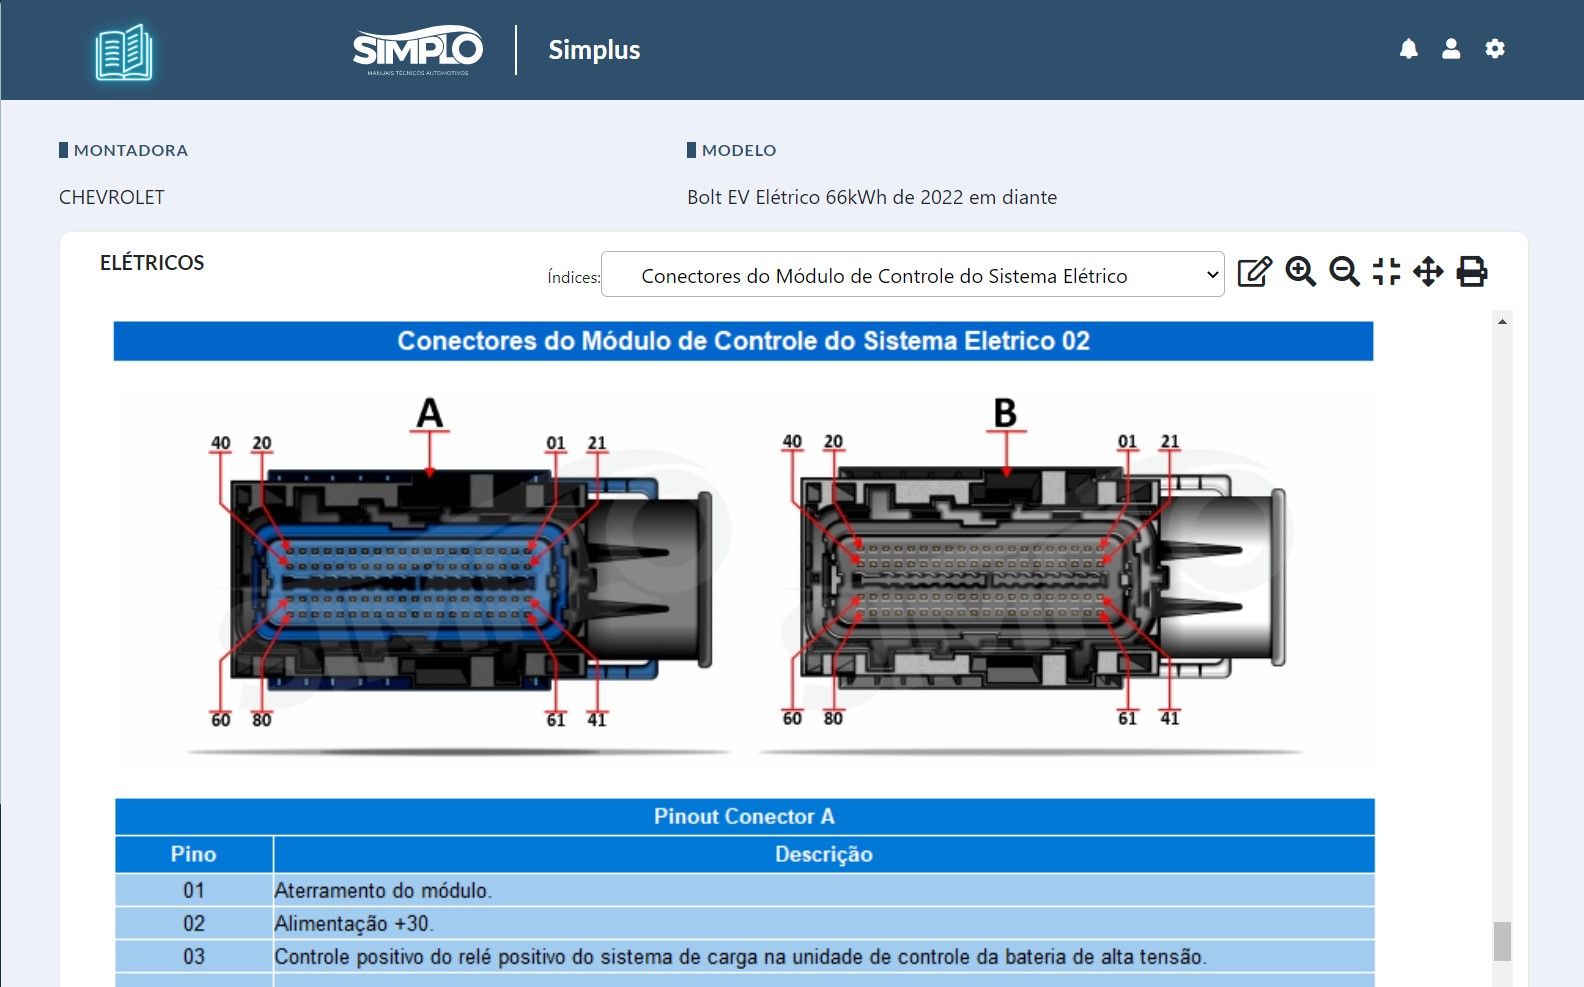
Task: Open the Índices dropdown list
Action: pos(912,275)
